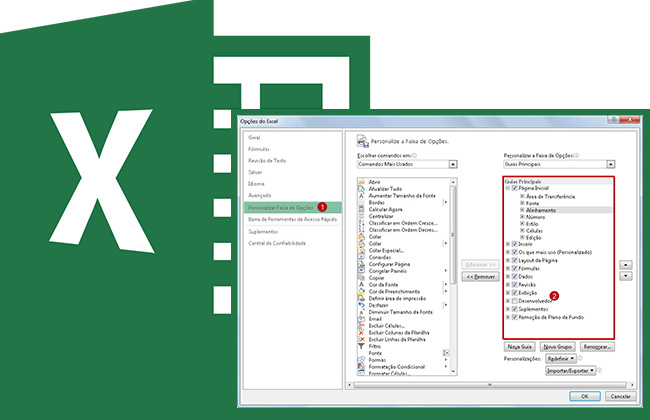This screenshot has height=420, width=650.
Task: Open the Importar/Exportar dropdown button
Action: point(570,371)
